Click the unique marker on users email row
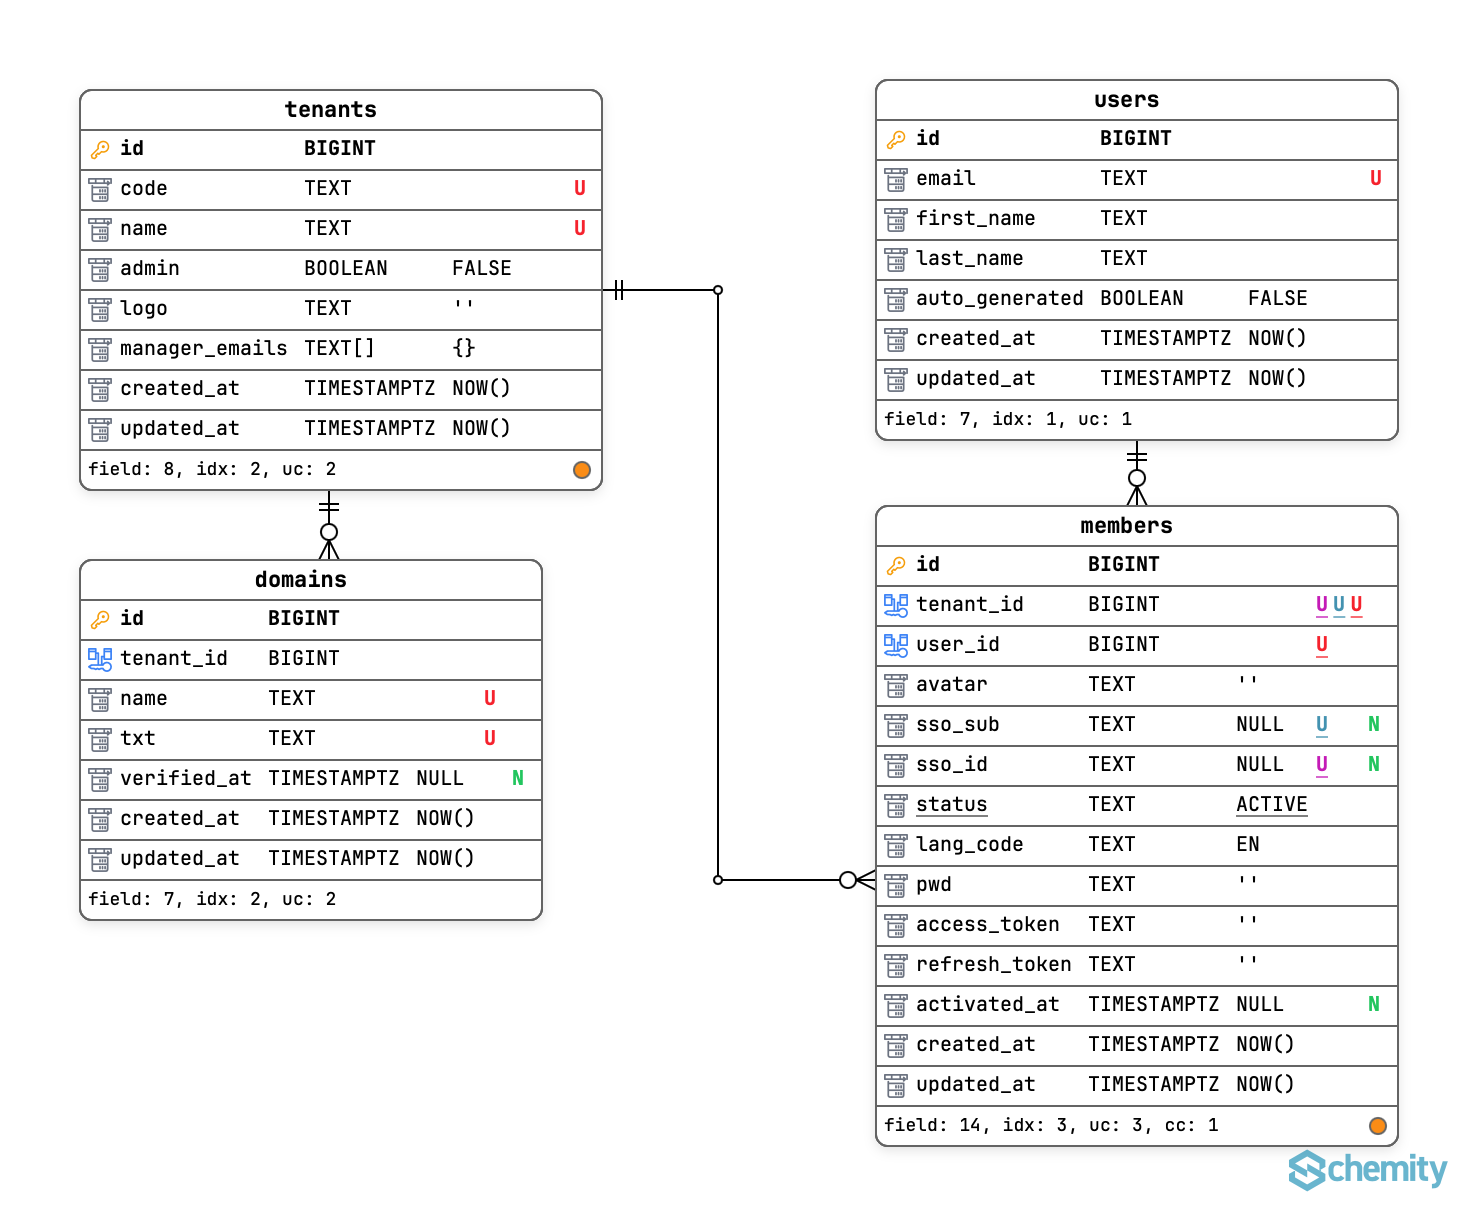The image size is (1478, 1226). (x=1376, y=178)
